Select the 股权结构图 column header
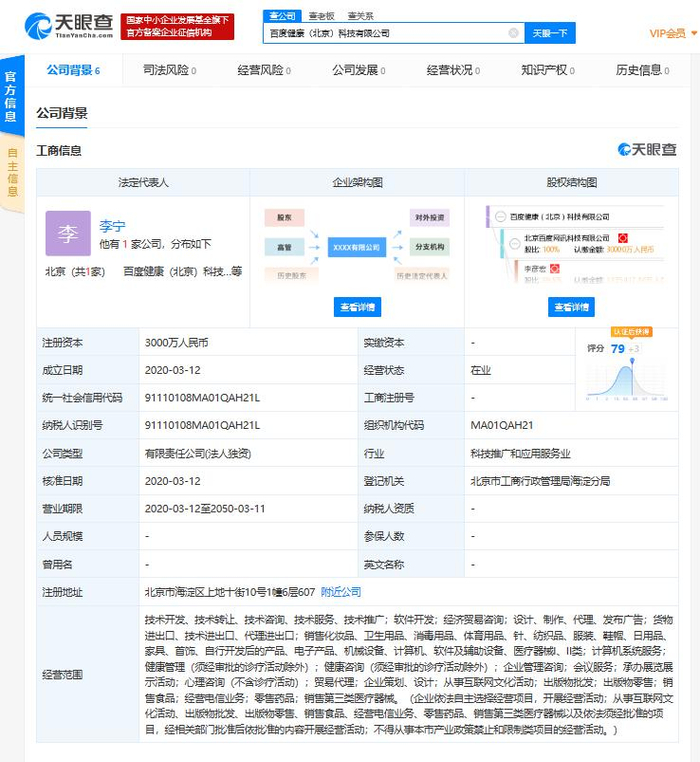 click(572, 183)
